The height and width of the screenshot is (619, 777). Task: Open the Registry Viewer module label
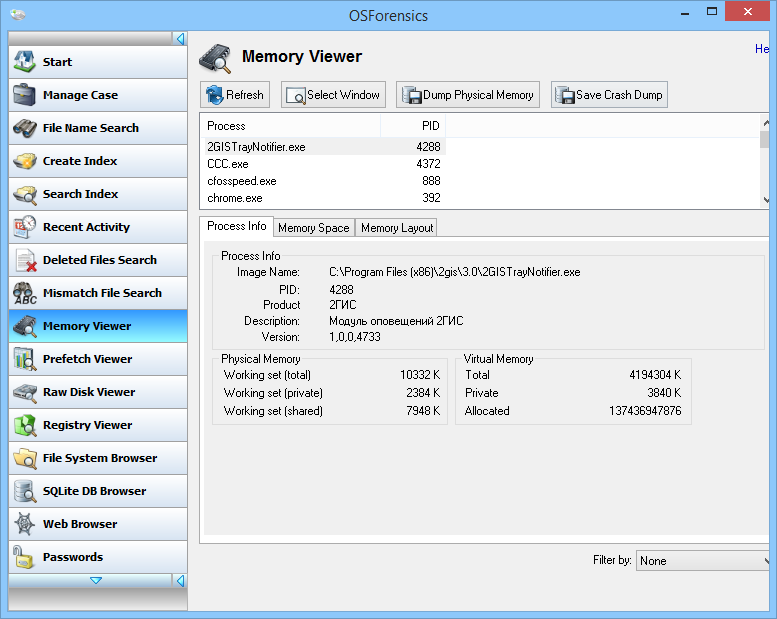(x=87, y=425)
